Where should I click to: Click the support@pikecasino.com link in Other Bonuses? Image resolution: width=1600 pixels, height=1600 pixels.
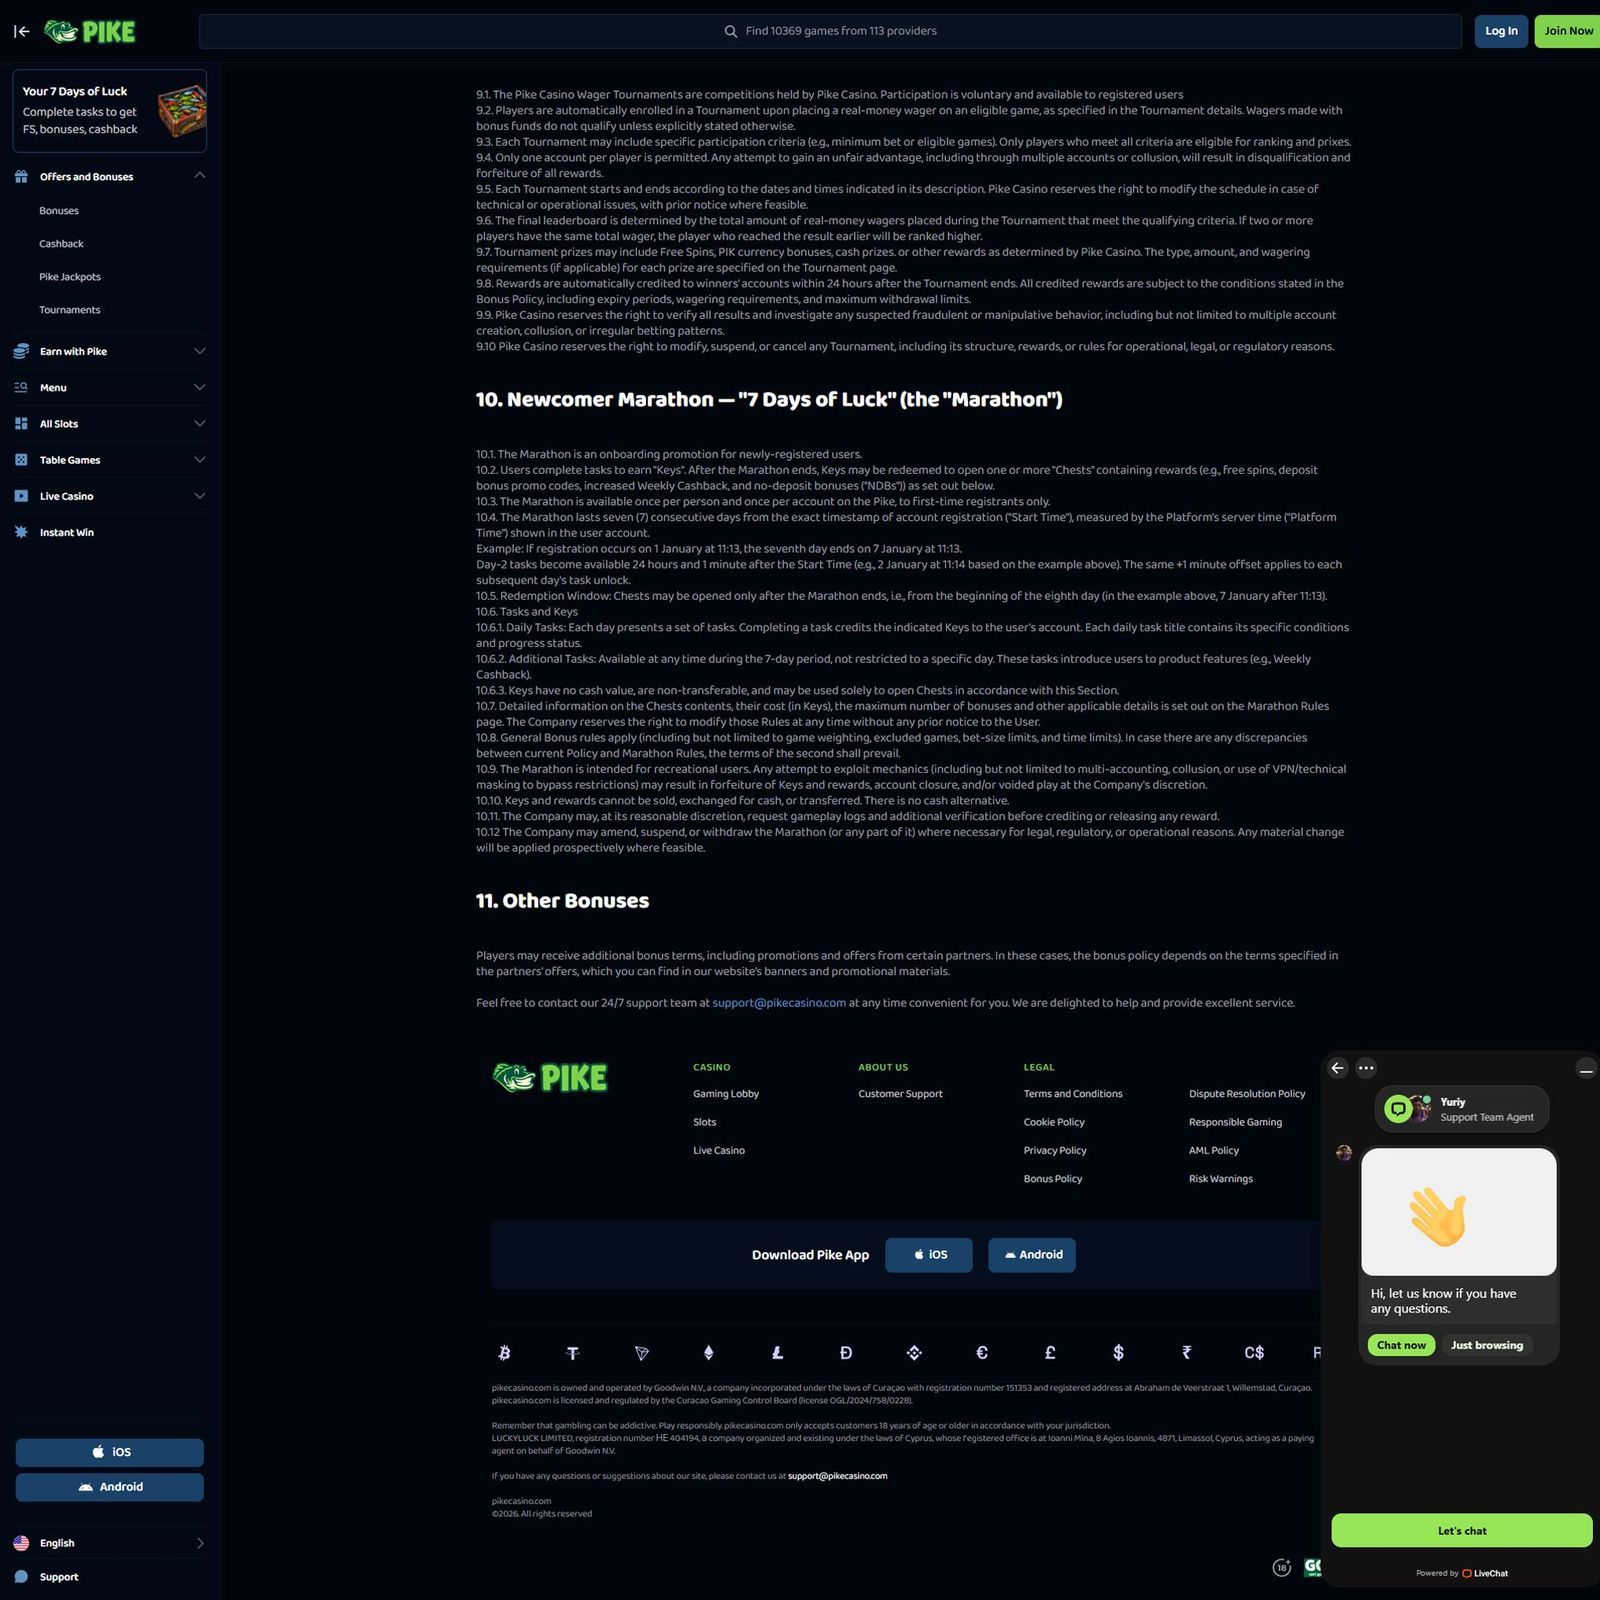779,1003
